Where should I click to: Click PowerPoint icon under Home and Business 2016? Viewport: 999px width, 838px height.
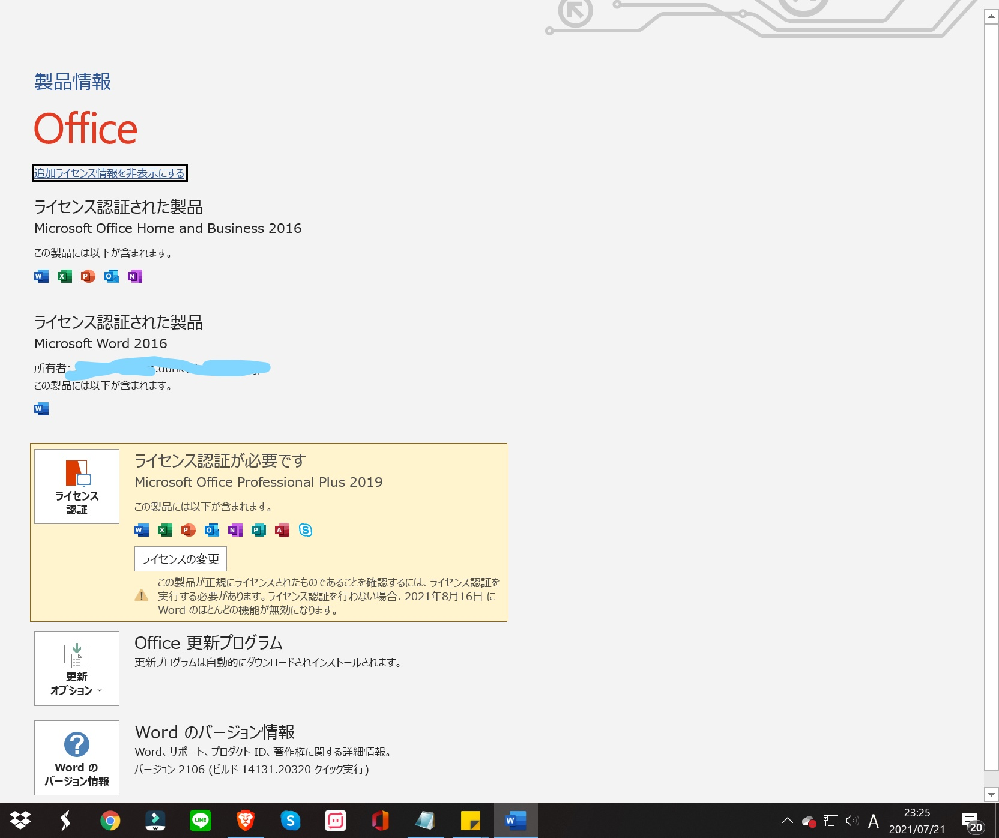[x=88, y=276]
